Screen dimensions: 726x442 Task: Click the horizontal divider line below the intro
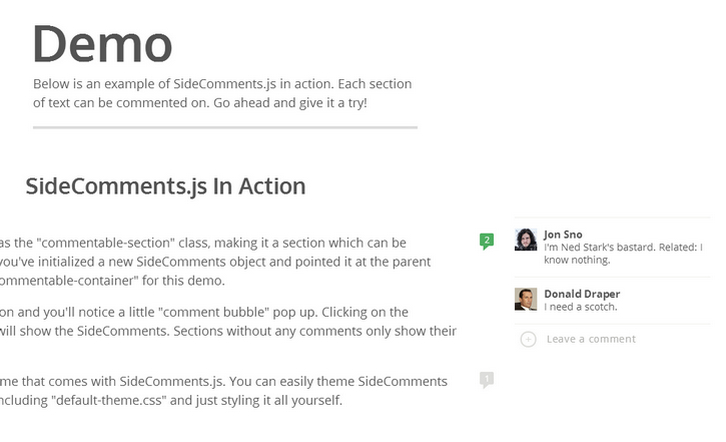[x=225, y=128]
